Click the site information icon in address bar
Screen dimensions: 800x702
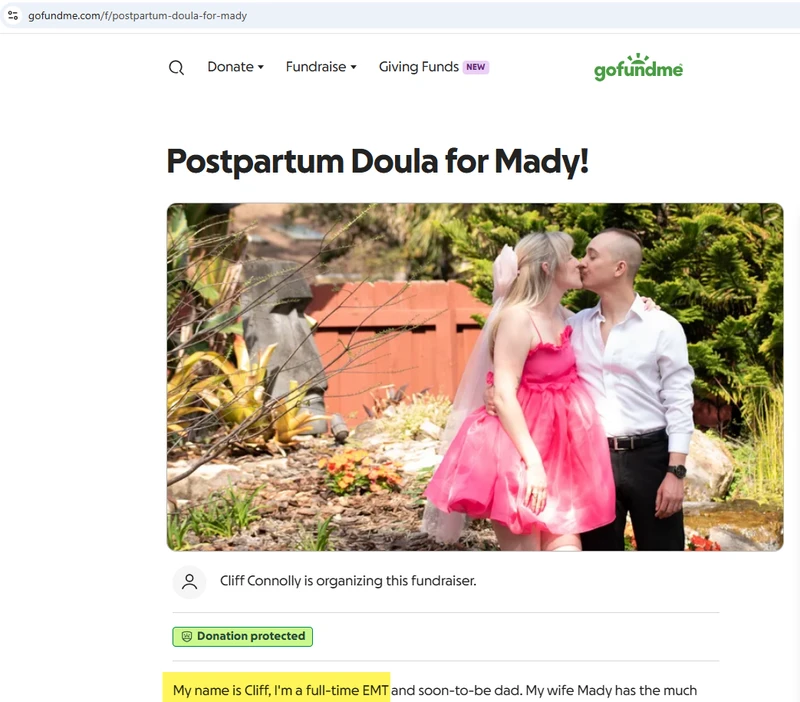[13, 15]
